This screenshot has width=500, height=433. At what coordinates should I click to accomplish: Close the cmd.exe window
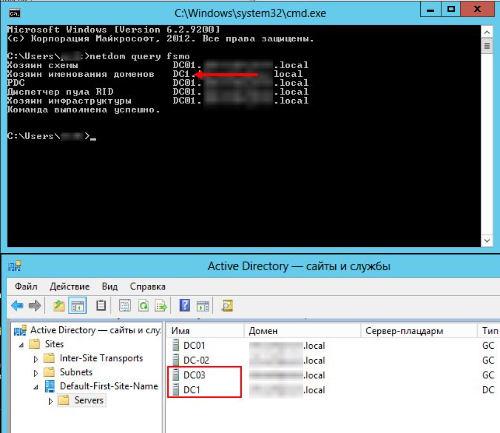click(x=477, y=9)
